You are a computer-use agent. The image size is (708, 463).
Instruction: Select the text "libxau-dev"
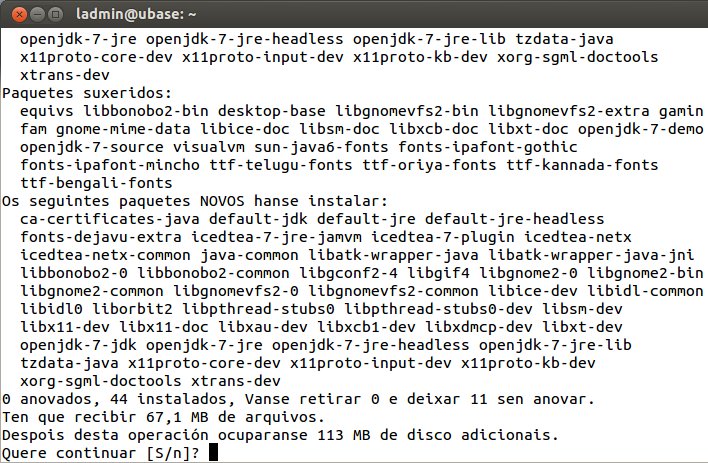click(263, 327)
